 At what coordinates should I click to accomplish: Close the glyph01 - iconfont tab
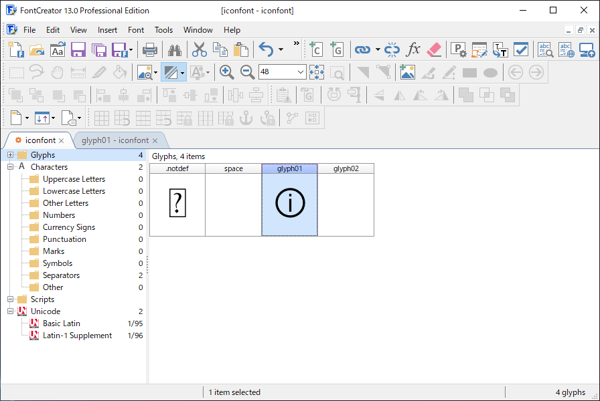[155, 141]
